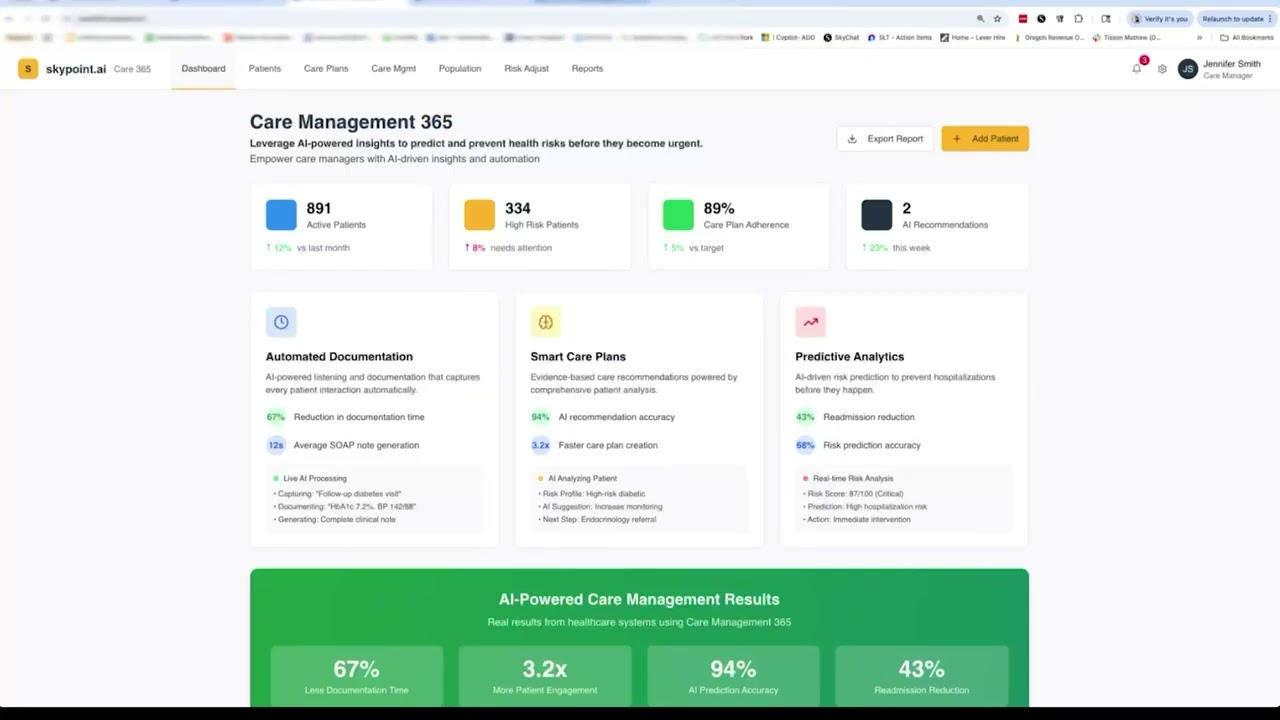Click the 43% Readmission Reduction green tile
Screen dimensions: 1280x720
pyautogui.click(x=921, y=675)
